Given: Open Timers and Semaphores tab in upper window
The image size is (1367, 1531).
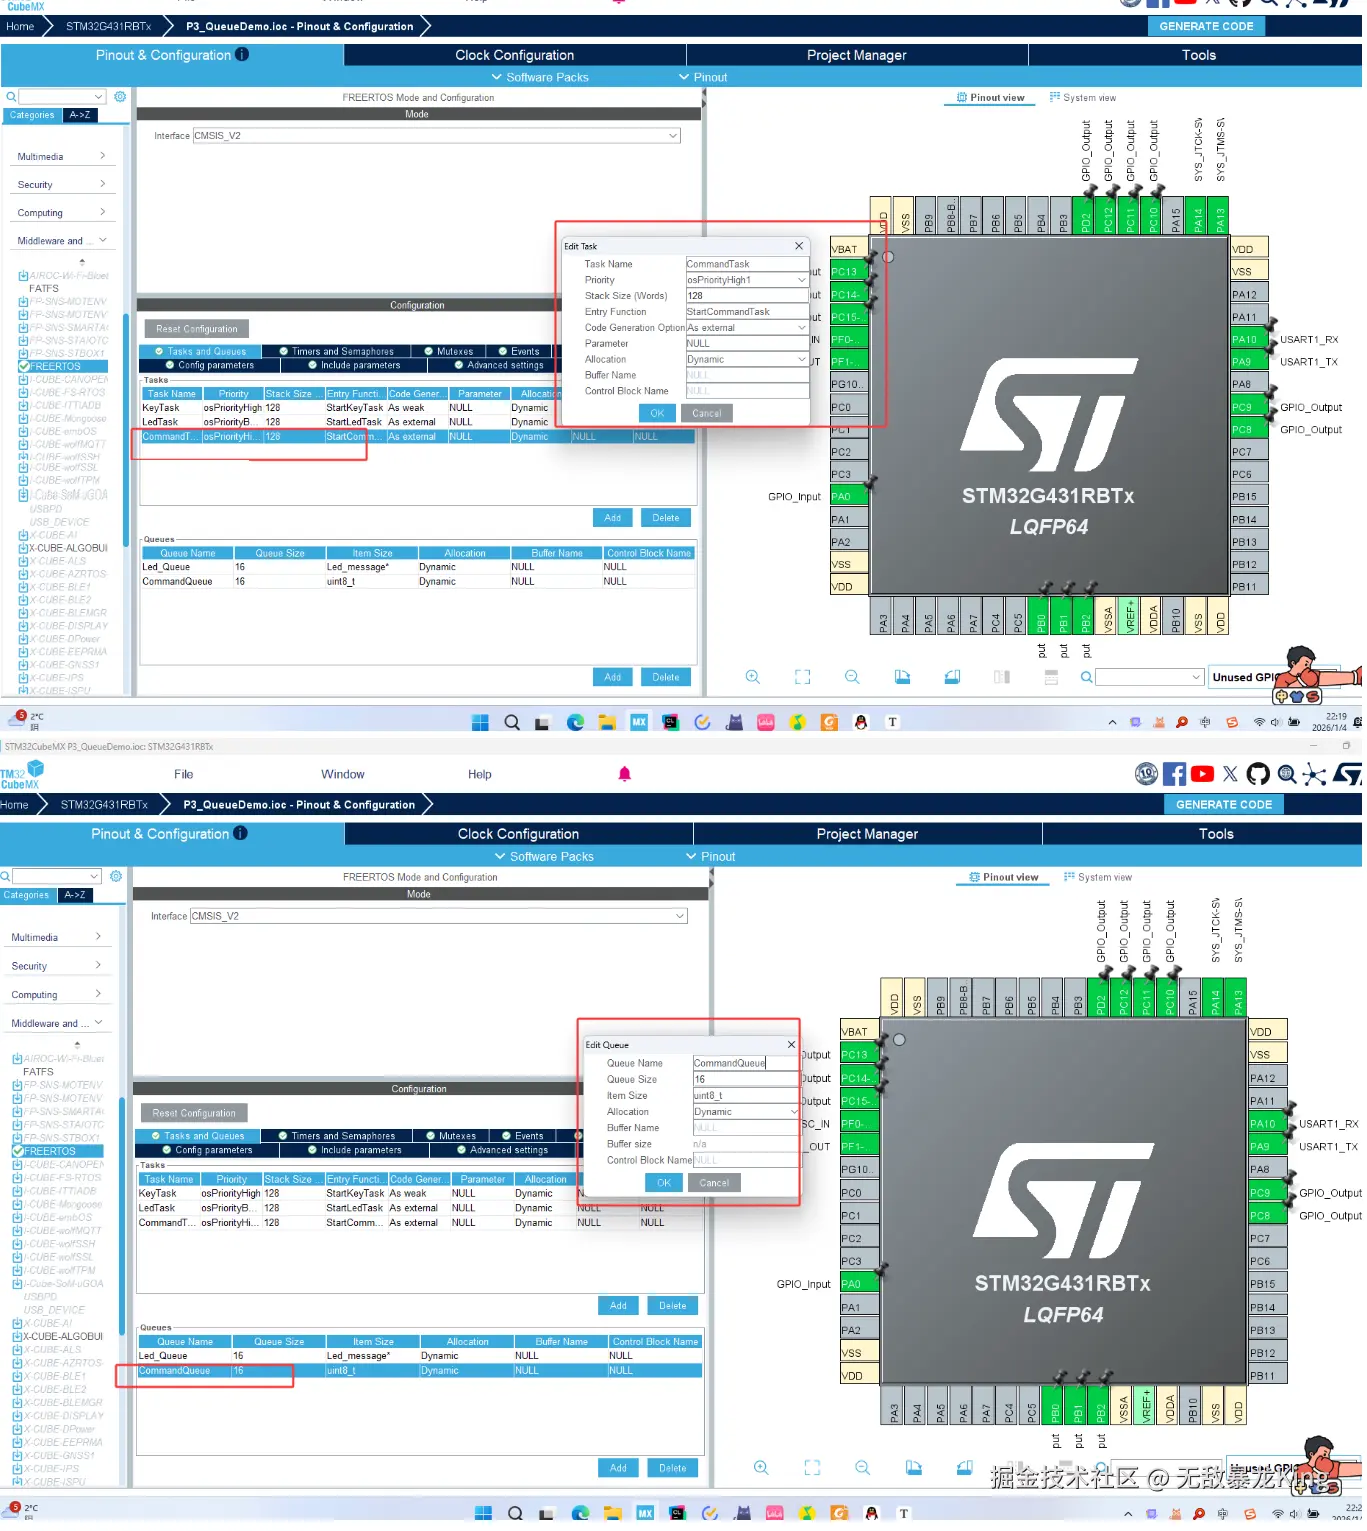Looking at the screenshot, I should (337, 352).
